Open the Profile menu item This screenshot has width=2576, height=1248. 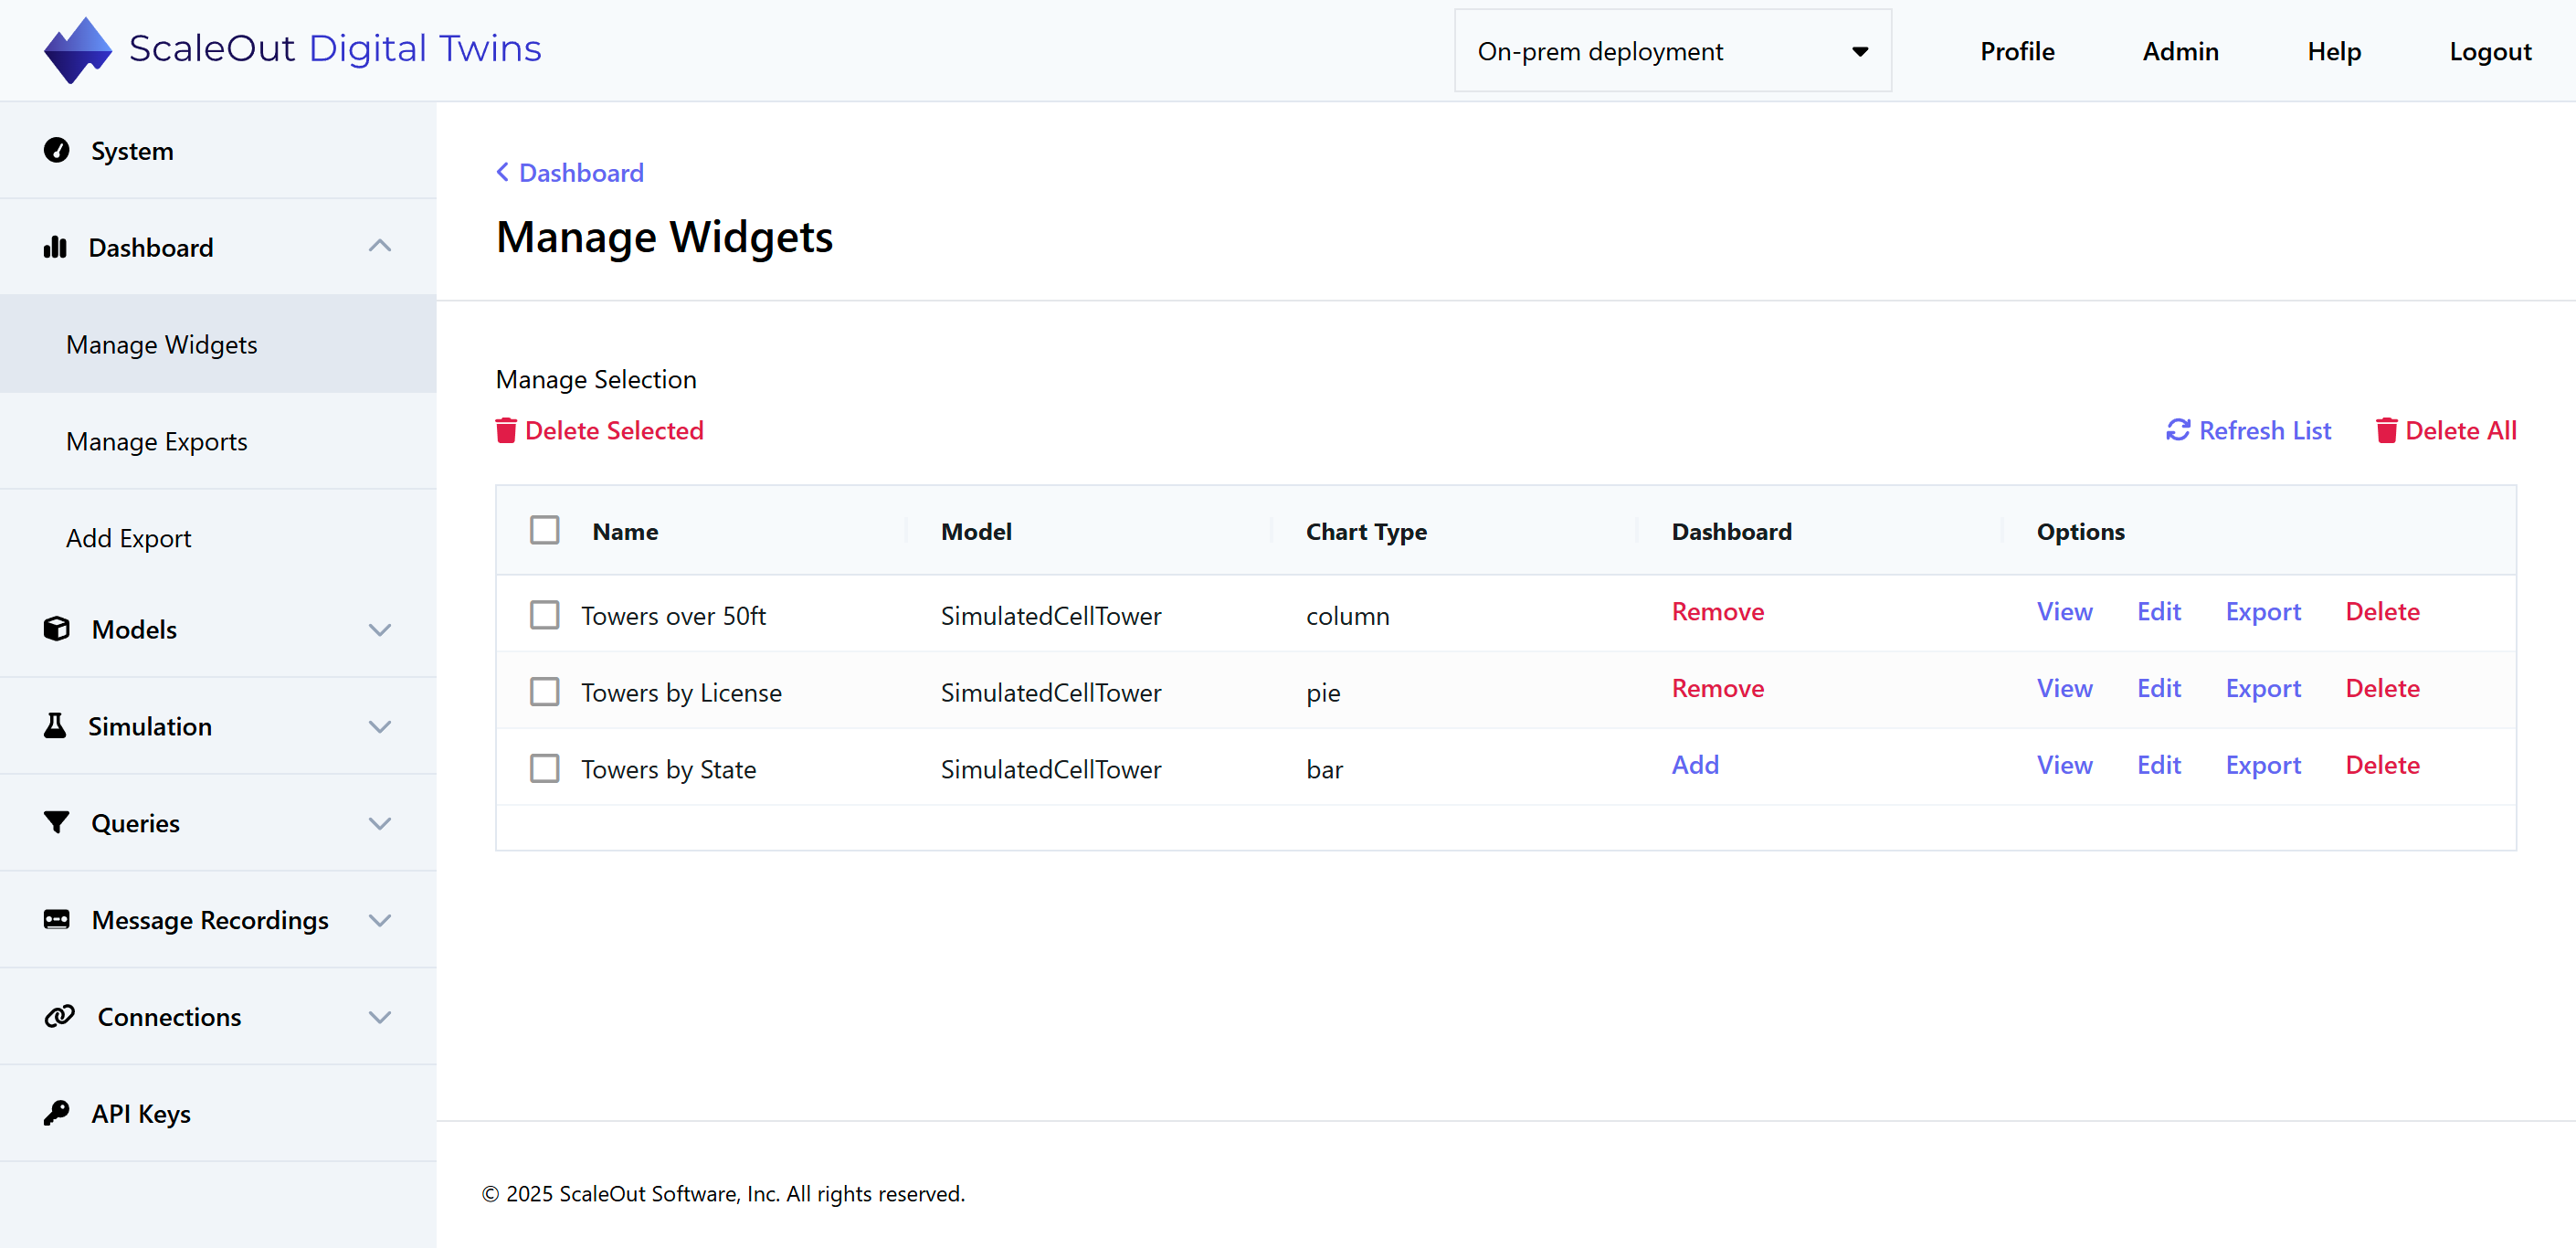[2017, 51]
